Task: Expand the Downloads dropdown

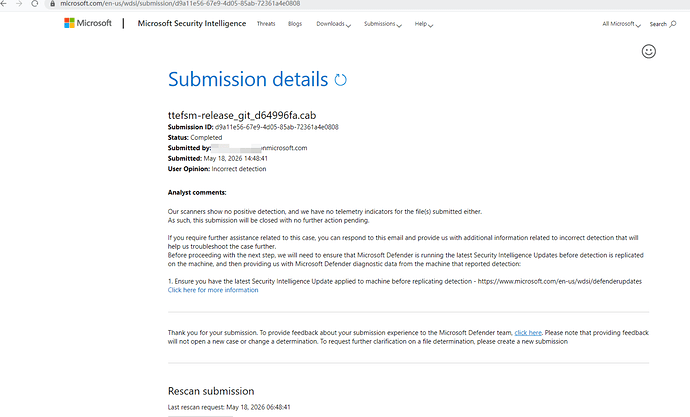Action: tap(333, 24)
